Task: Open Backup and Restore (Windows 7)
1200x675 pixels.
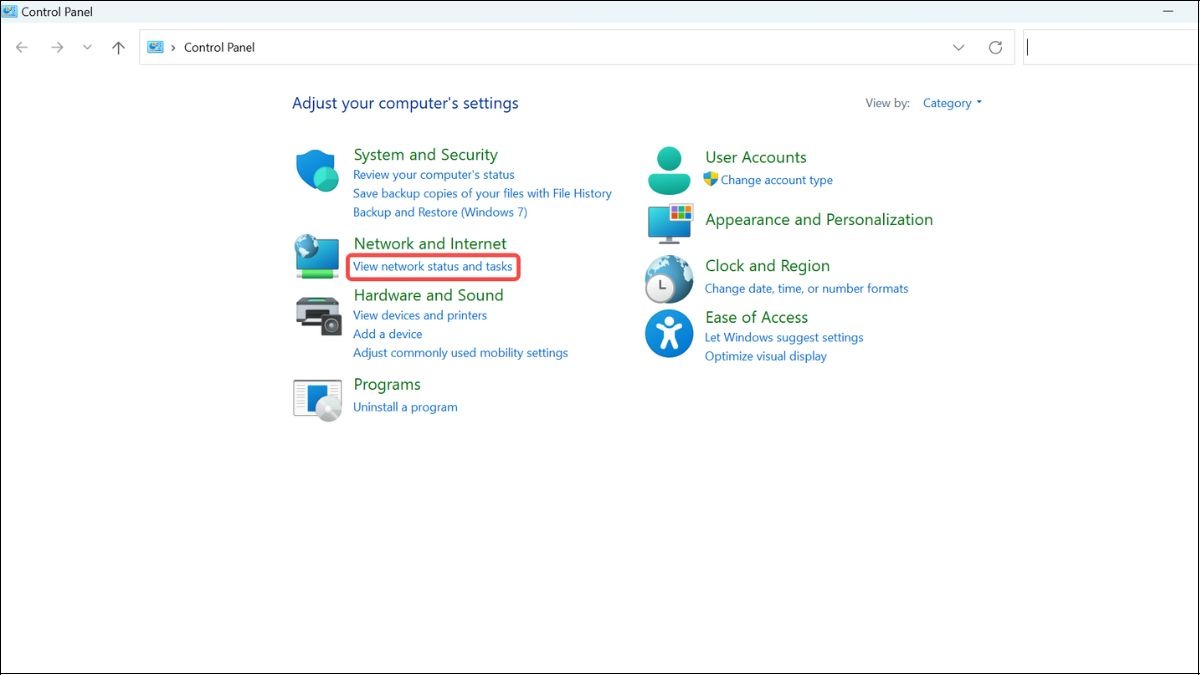Action: pos(440,212)
